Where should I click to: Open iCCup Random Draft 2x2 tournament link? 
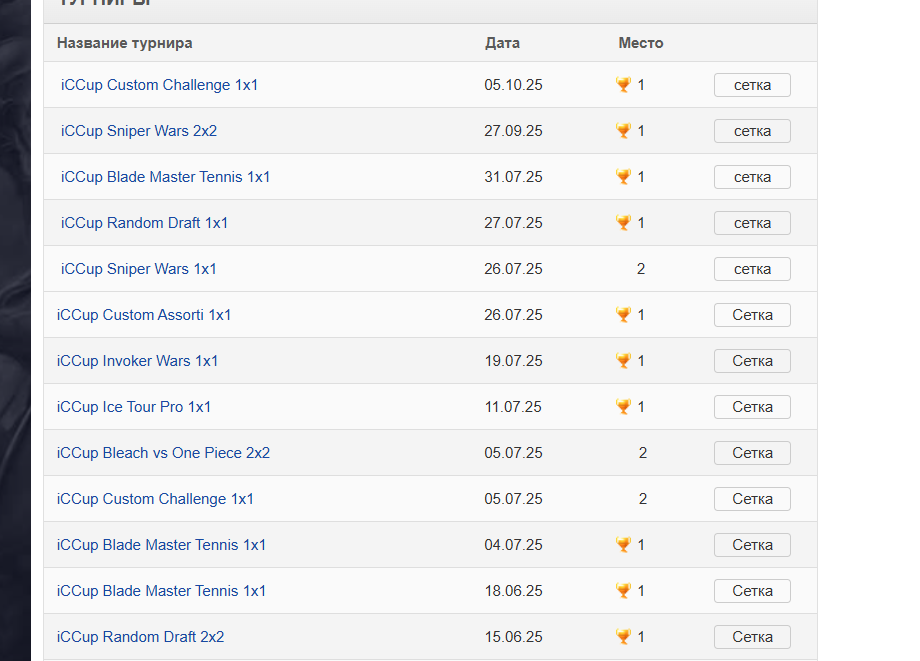(140, 637)
